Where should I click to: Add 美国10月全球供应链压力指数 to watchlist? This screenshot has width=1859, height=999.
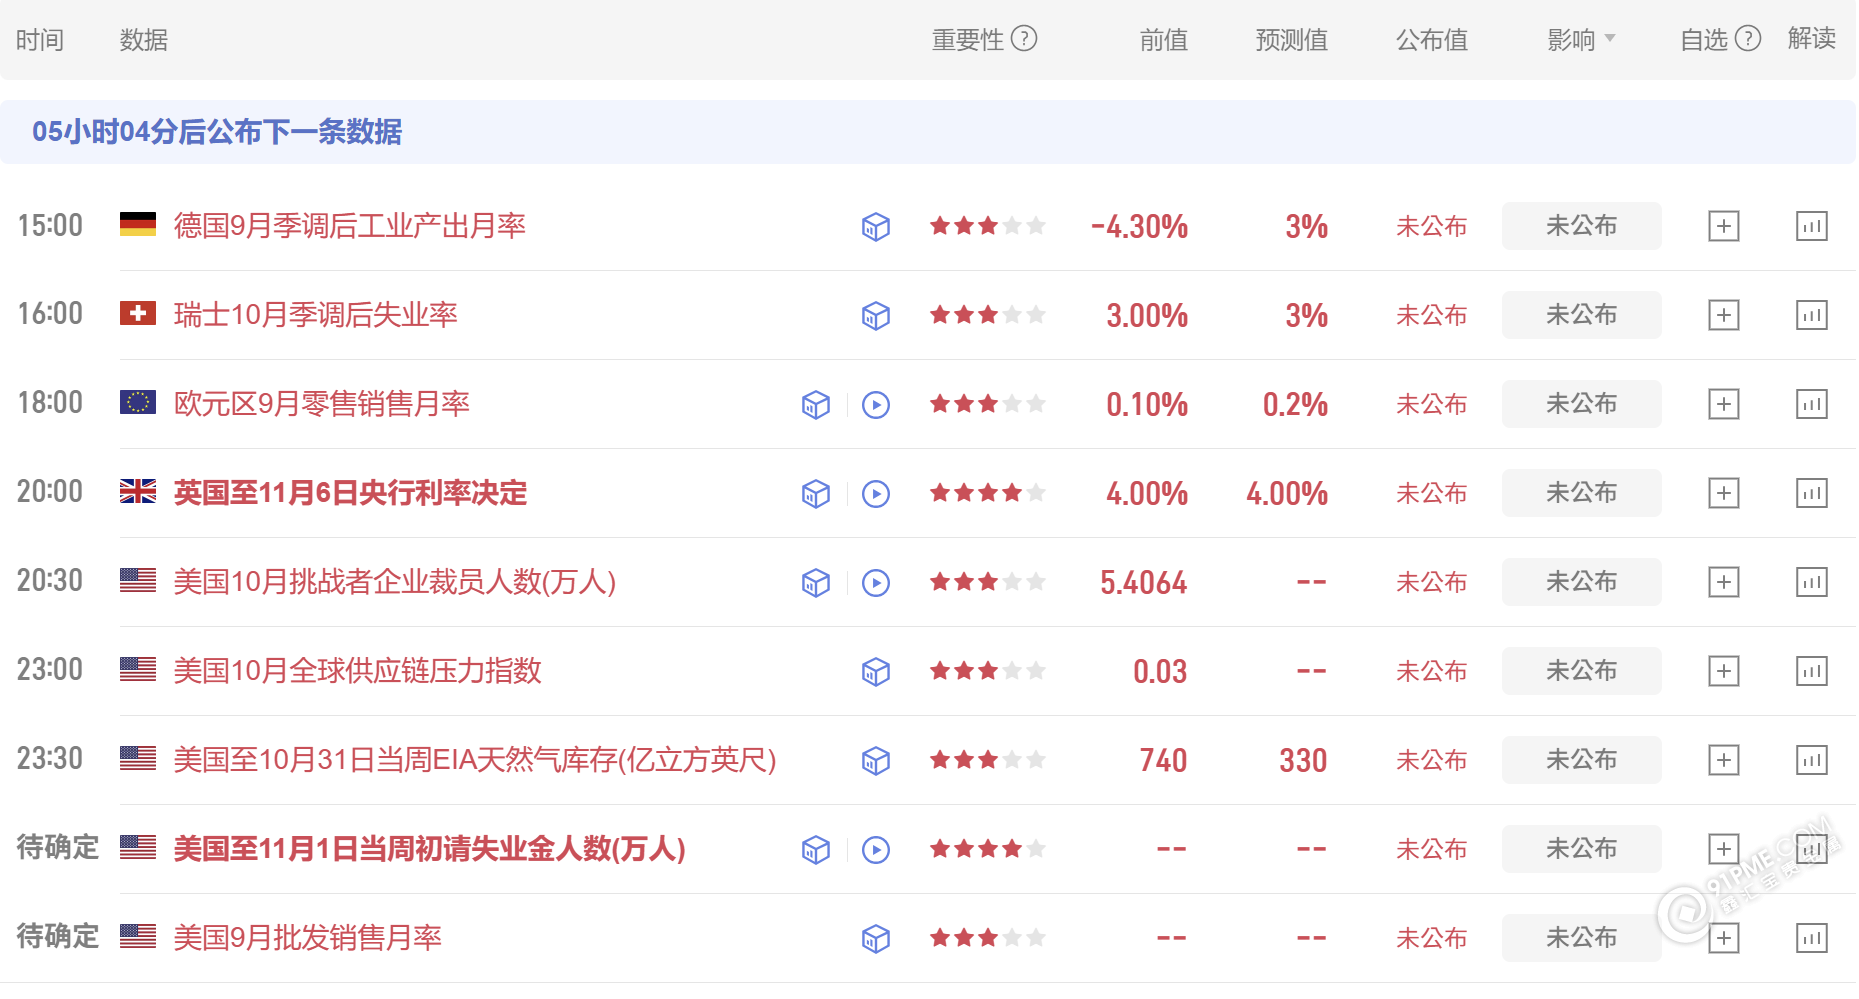click(1724, 671)
